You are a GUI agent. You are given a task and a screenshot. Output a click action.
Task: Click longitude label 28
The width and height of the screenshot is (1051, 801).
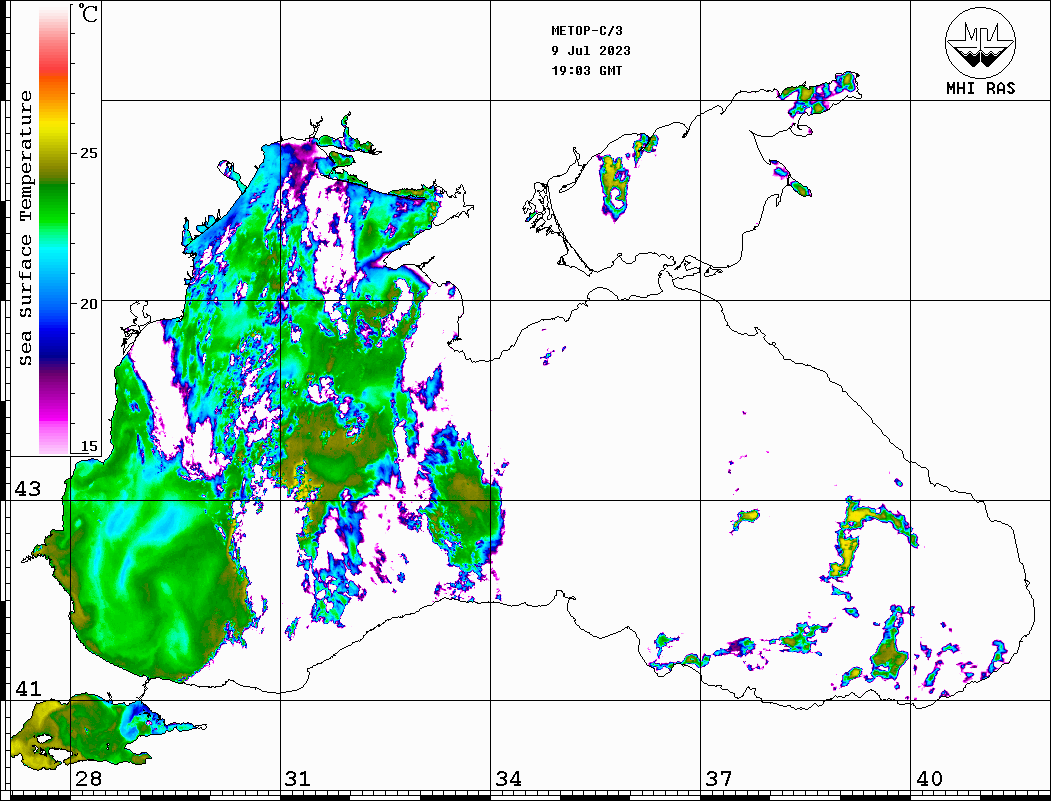coord(88,778)
